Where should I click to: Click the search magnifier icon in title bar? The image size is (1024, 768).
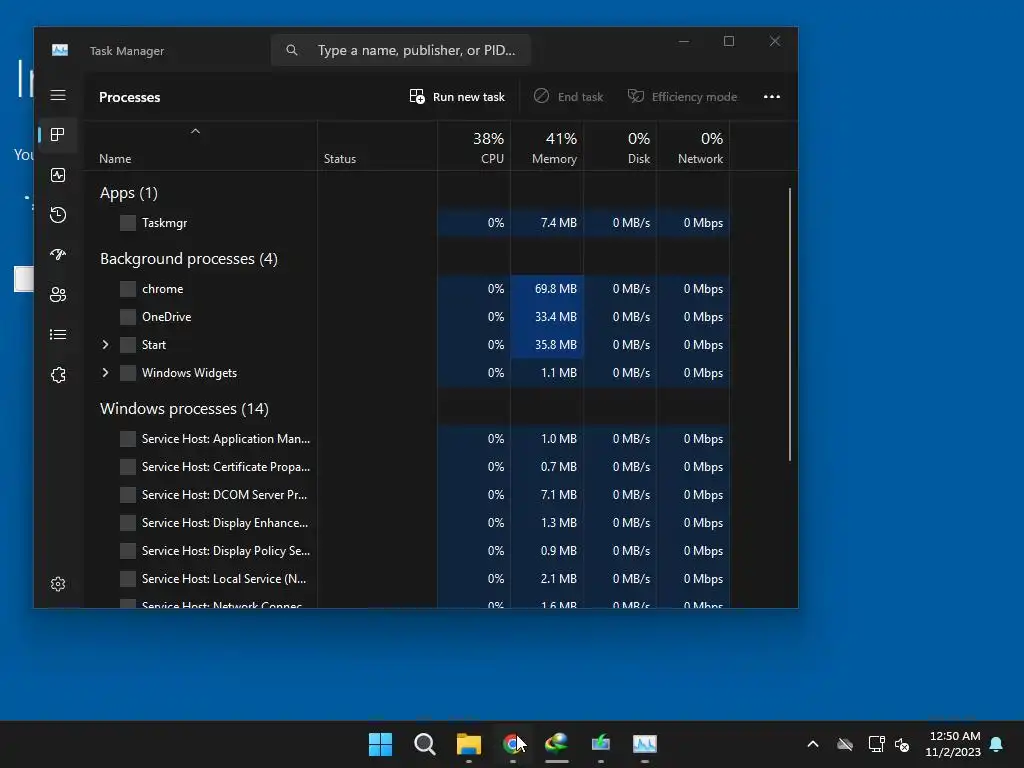[x=292, y=50]
